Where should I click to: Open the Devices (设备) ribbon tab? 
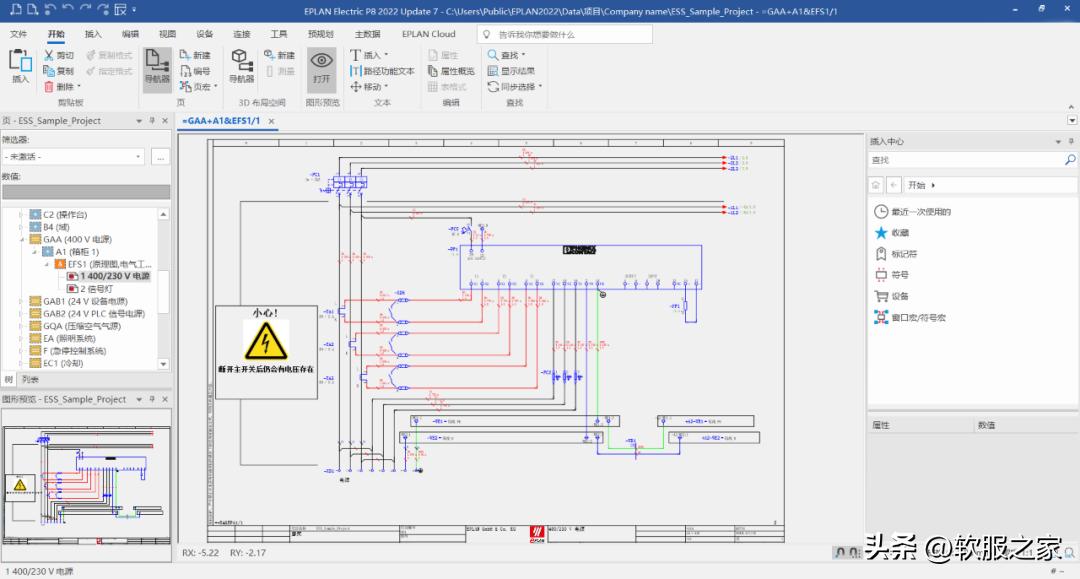(x=205, y=34)
